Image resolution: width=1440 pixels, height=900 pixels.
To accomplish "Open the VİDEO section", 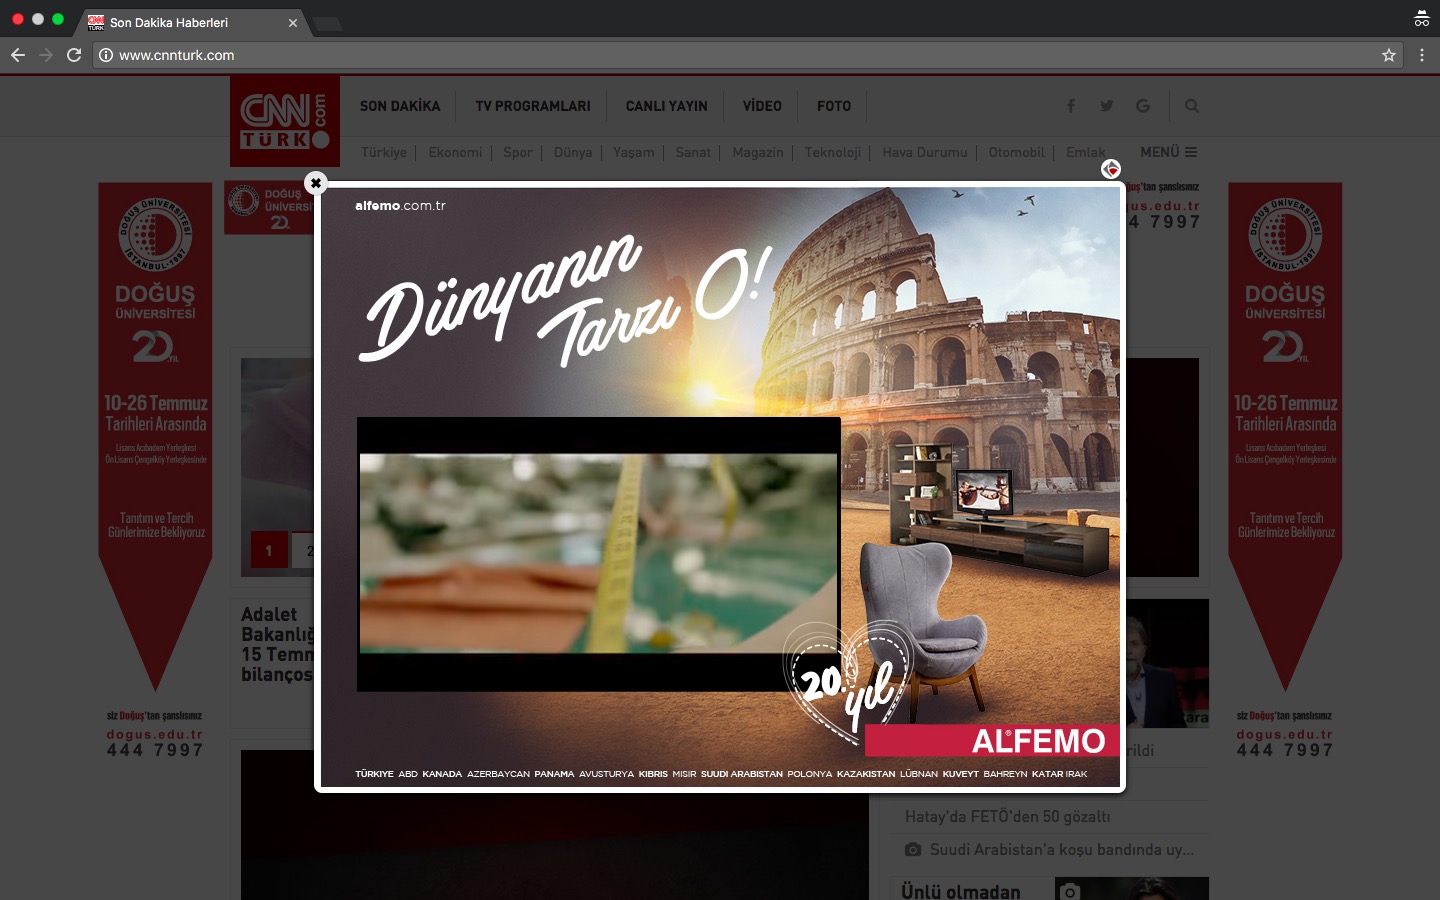I will tap(762, 106).
